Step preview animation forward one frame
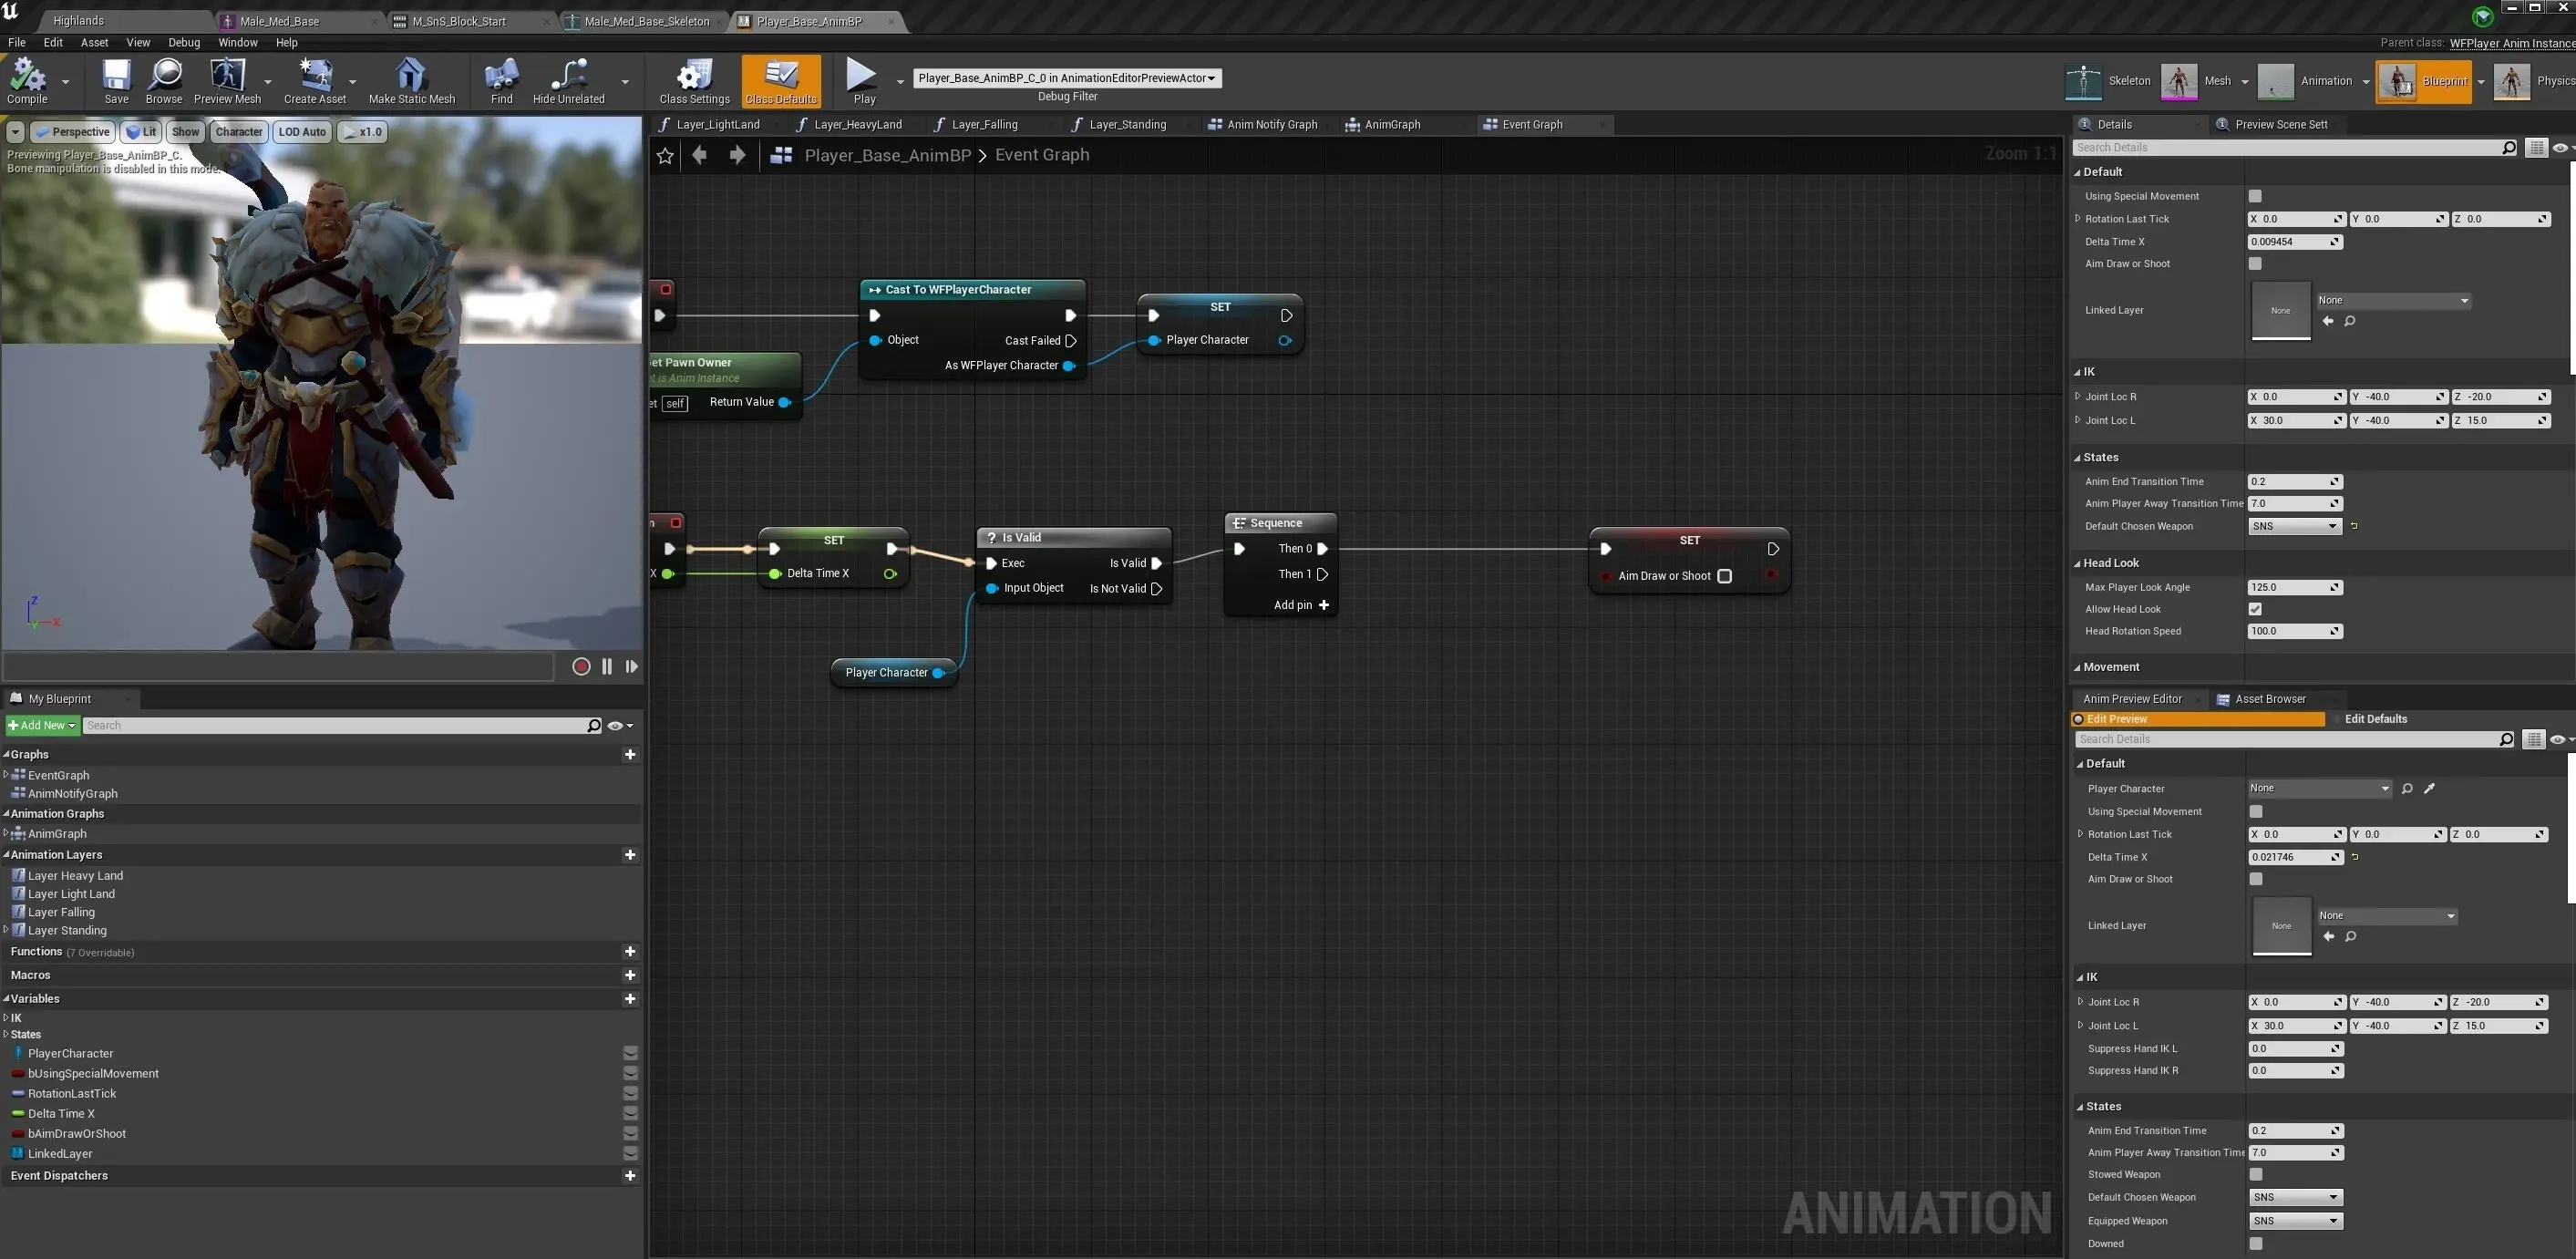This screenshot has width=2576, height=1259. pyautogui.click(x=631, y=666)
